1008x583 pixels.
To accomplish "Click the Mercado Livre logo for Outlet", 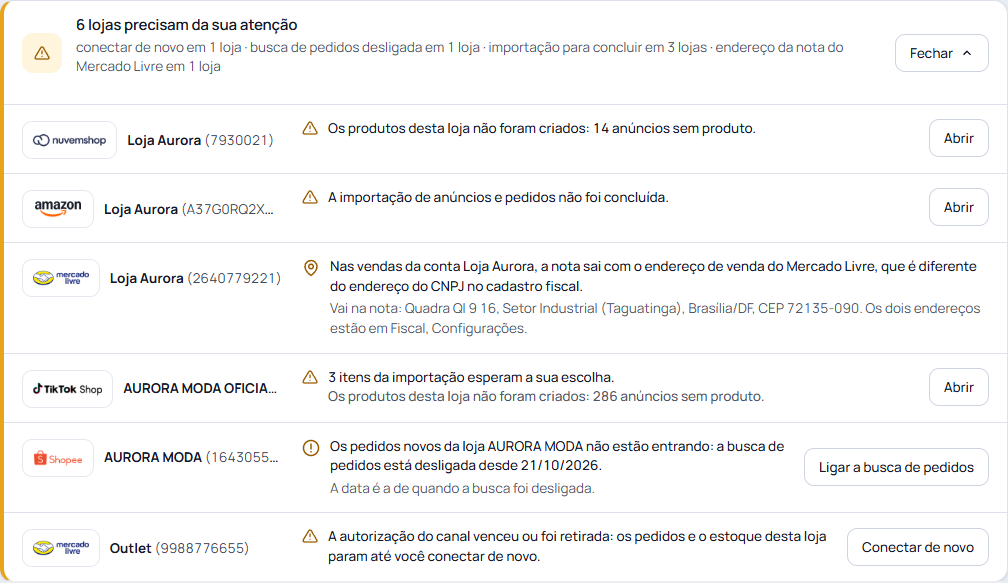I will click(x=61, y=548).
